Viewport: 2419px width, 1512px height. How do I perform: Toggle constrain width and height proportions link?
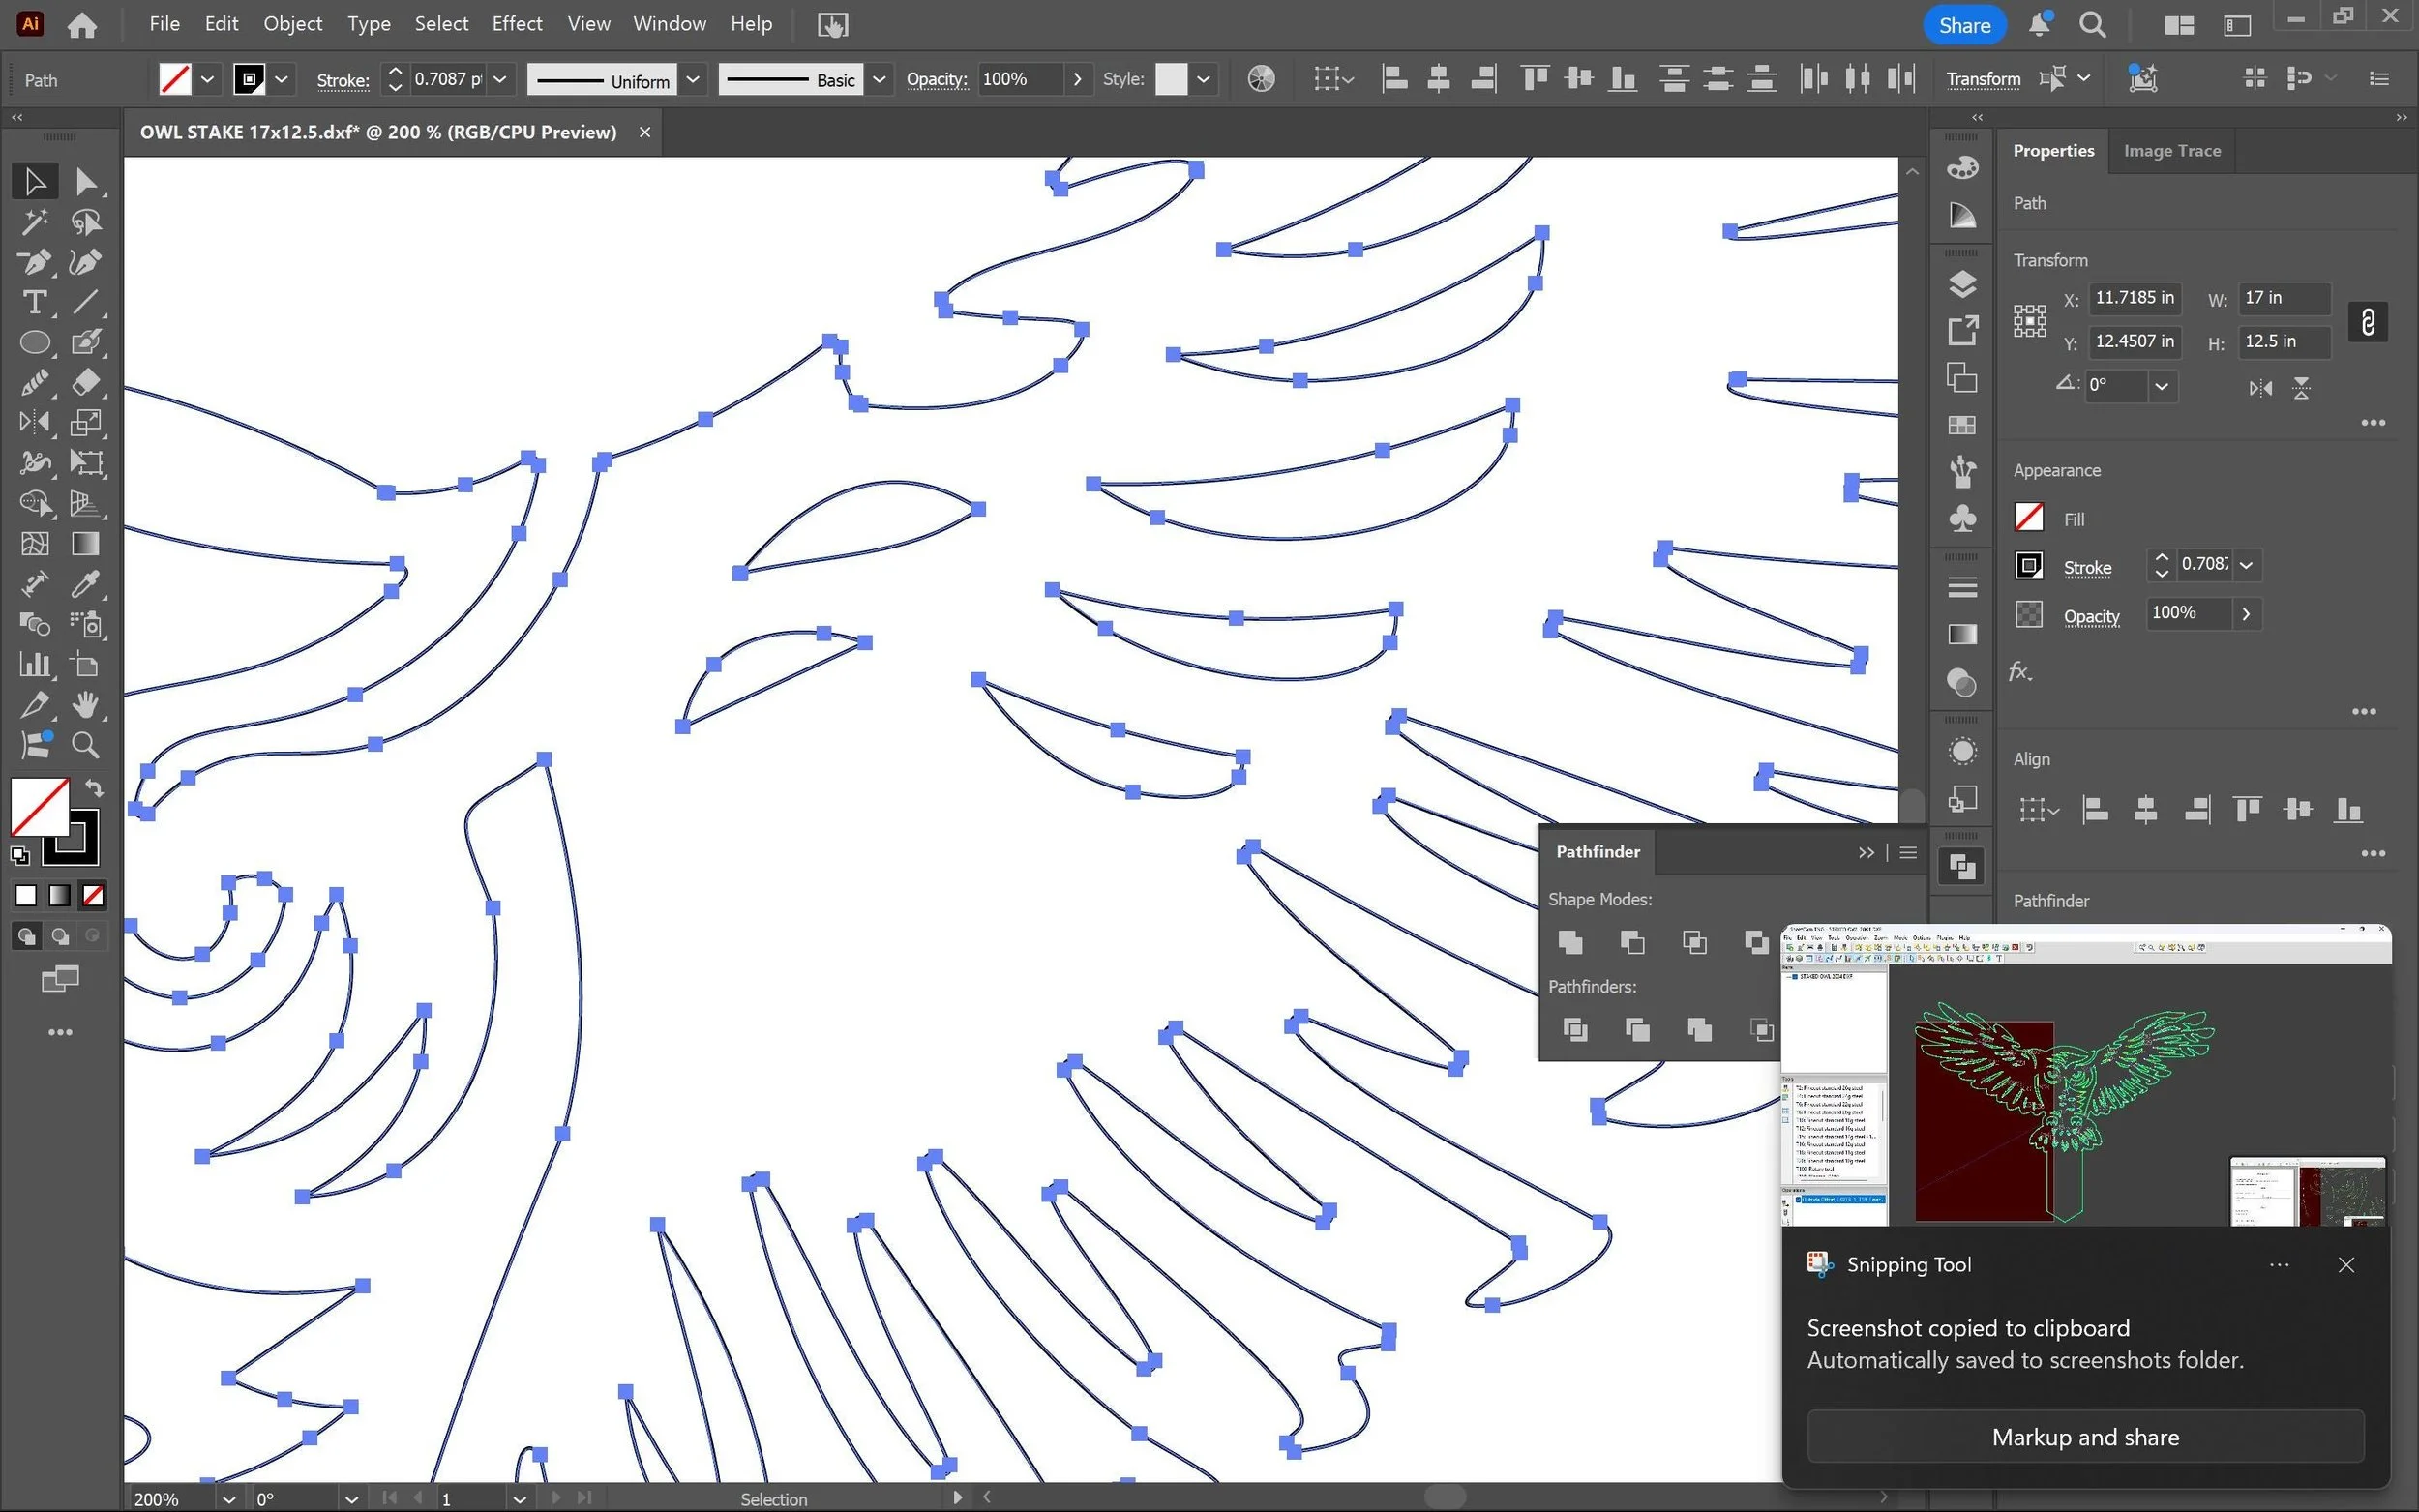[2367, 322]
